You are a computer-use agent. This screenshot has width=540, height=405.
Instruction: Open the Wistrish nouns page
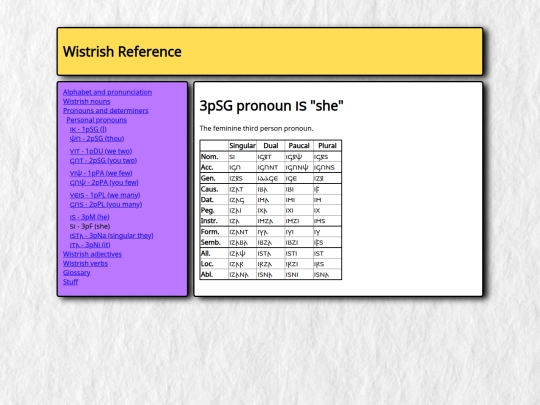[x=86, y=102]
